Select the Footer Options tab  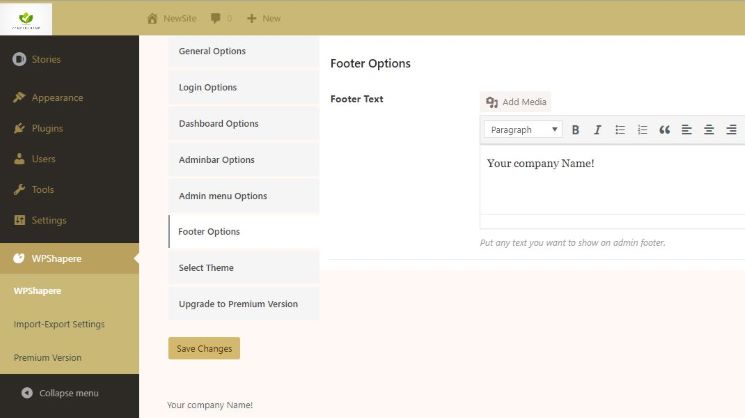tap(244, 232)
